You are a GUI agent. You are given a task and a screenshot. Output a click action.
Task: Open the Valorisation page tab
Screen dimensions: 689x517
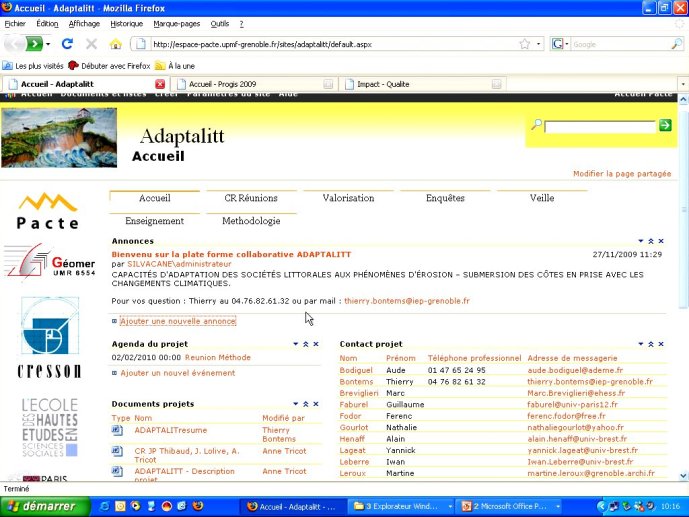click(348, 198)
